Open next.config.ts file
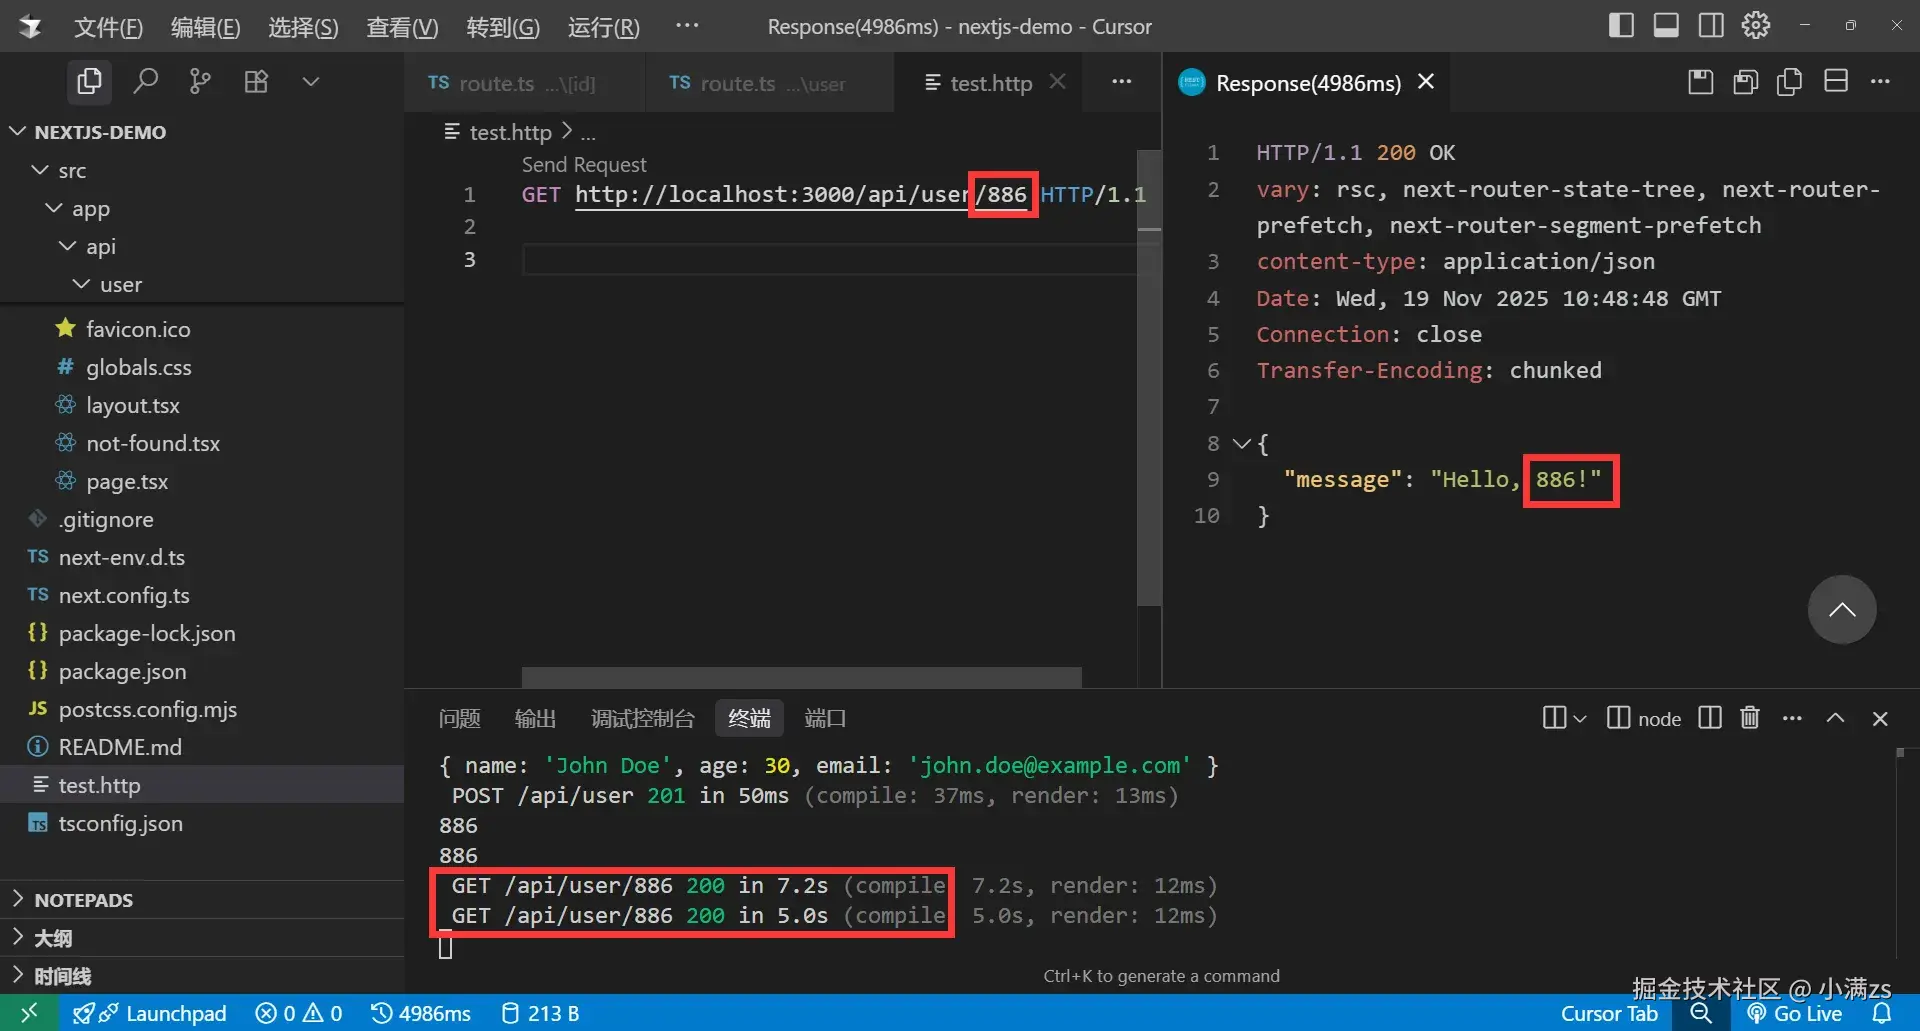 tap(202, 595)
